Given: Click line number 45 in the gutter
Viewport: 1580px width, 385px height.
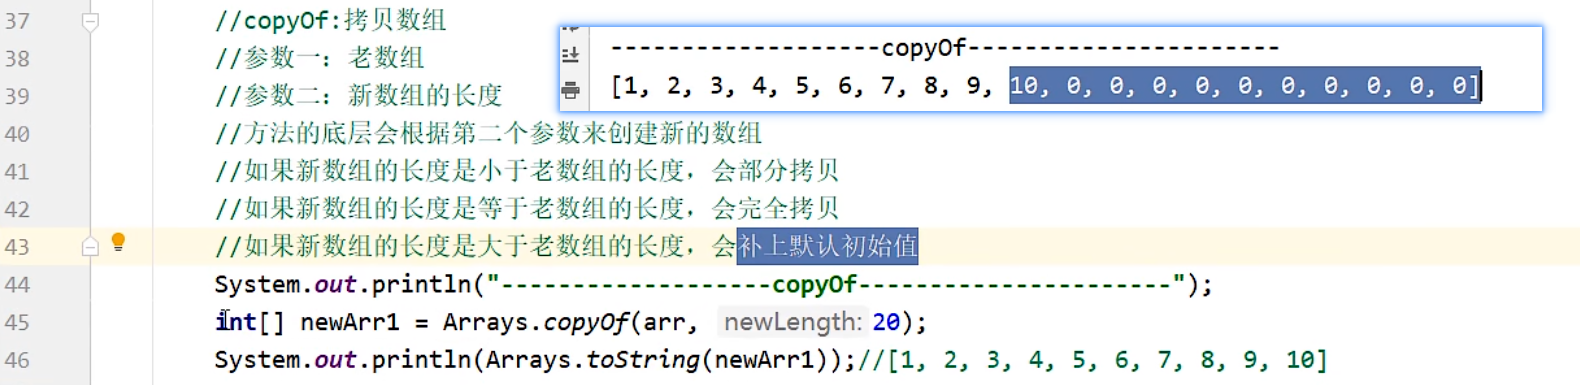Looking at the screenshot, I should [17, 323].
